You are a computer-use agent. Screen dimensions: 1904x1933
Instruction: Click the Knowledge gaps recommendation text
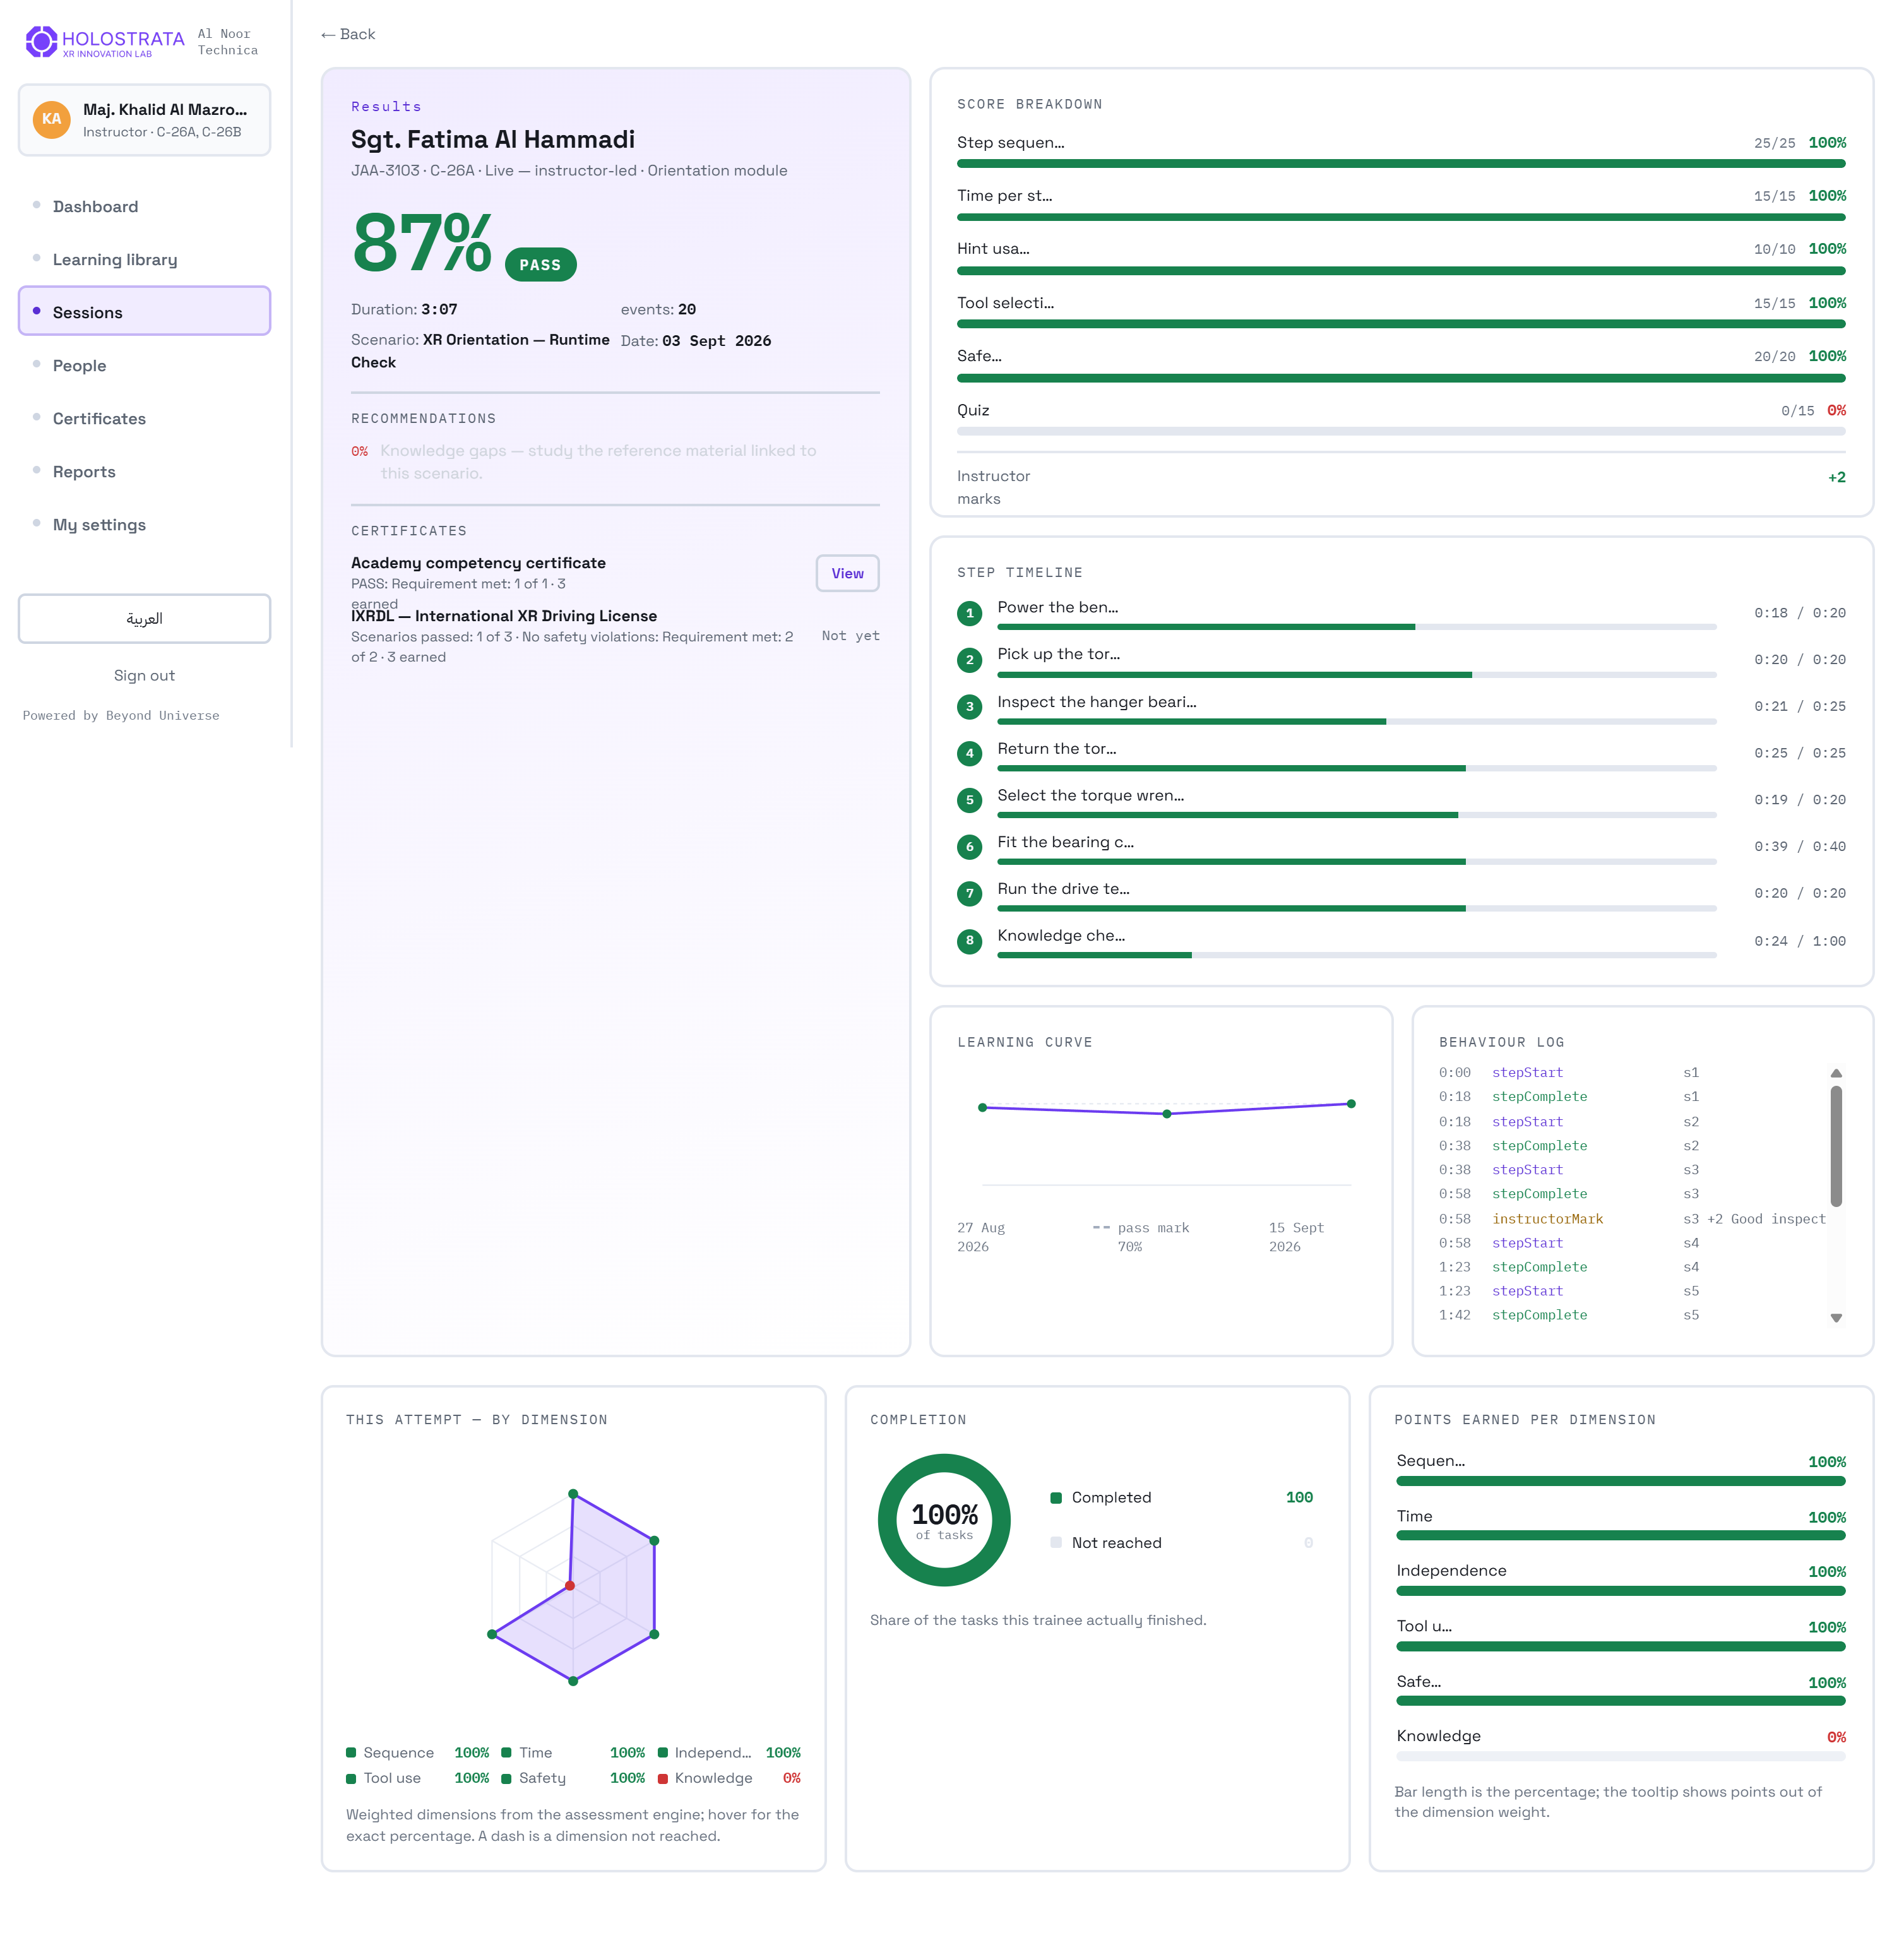(598, 462)
